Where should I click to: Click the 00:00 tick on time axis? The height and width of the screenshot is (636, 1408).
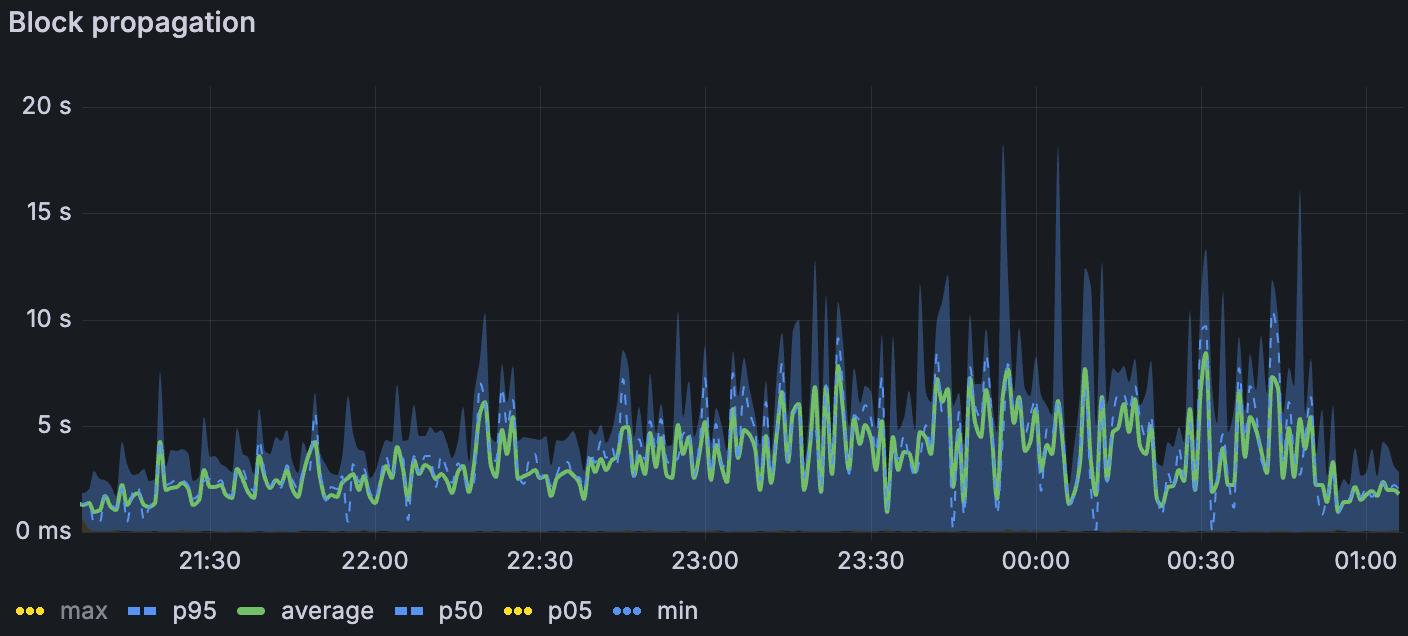(x=1035, y=561)
